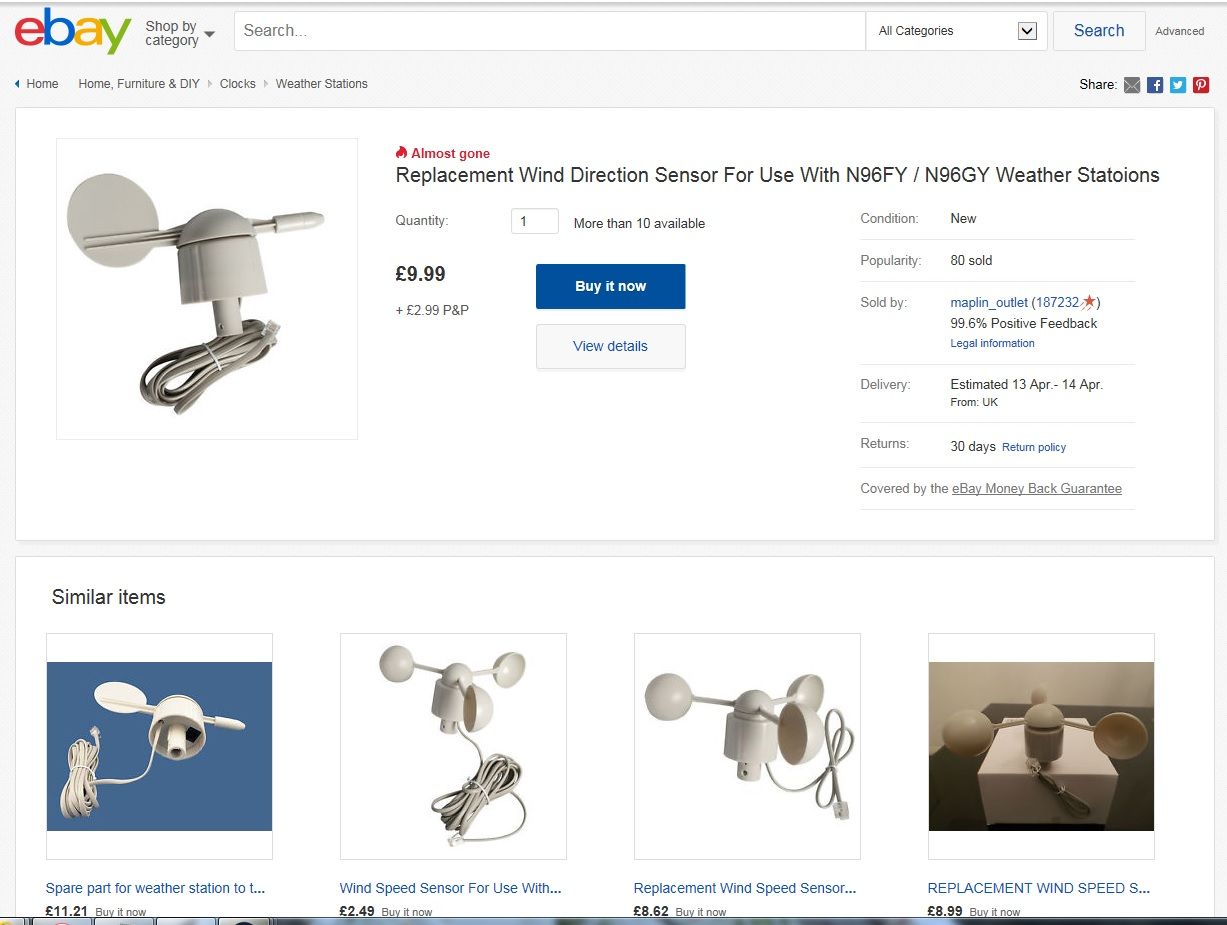This screenshot has width=1227, height=925.
Task: Share listing via email icon
Action: click(x=1132, y=85)
